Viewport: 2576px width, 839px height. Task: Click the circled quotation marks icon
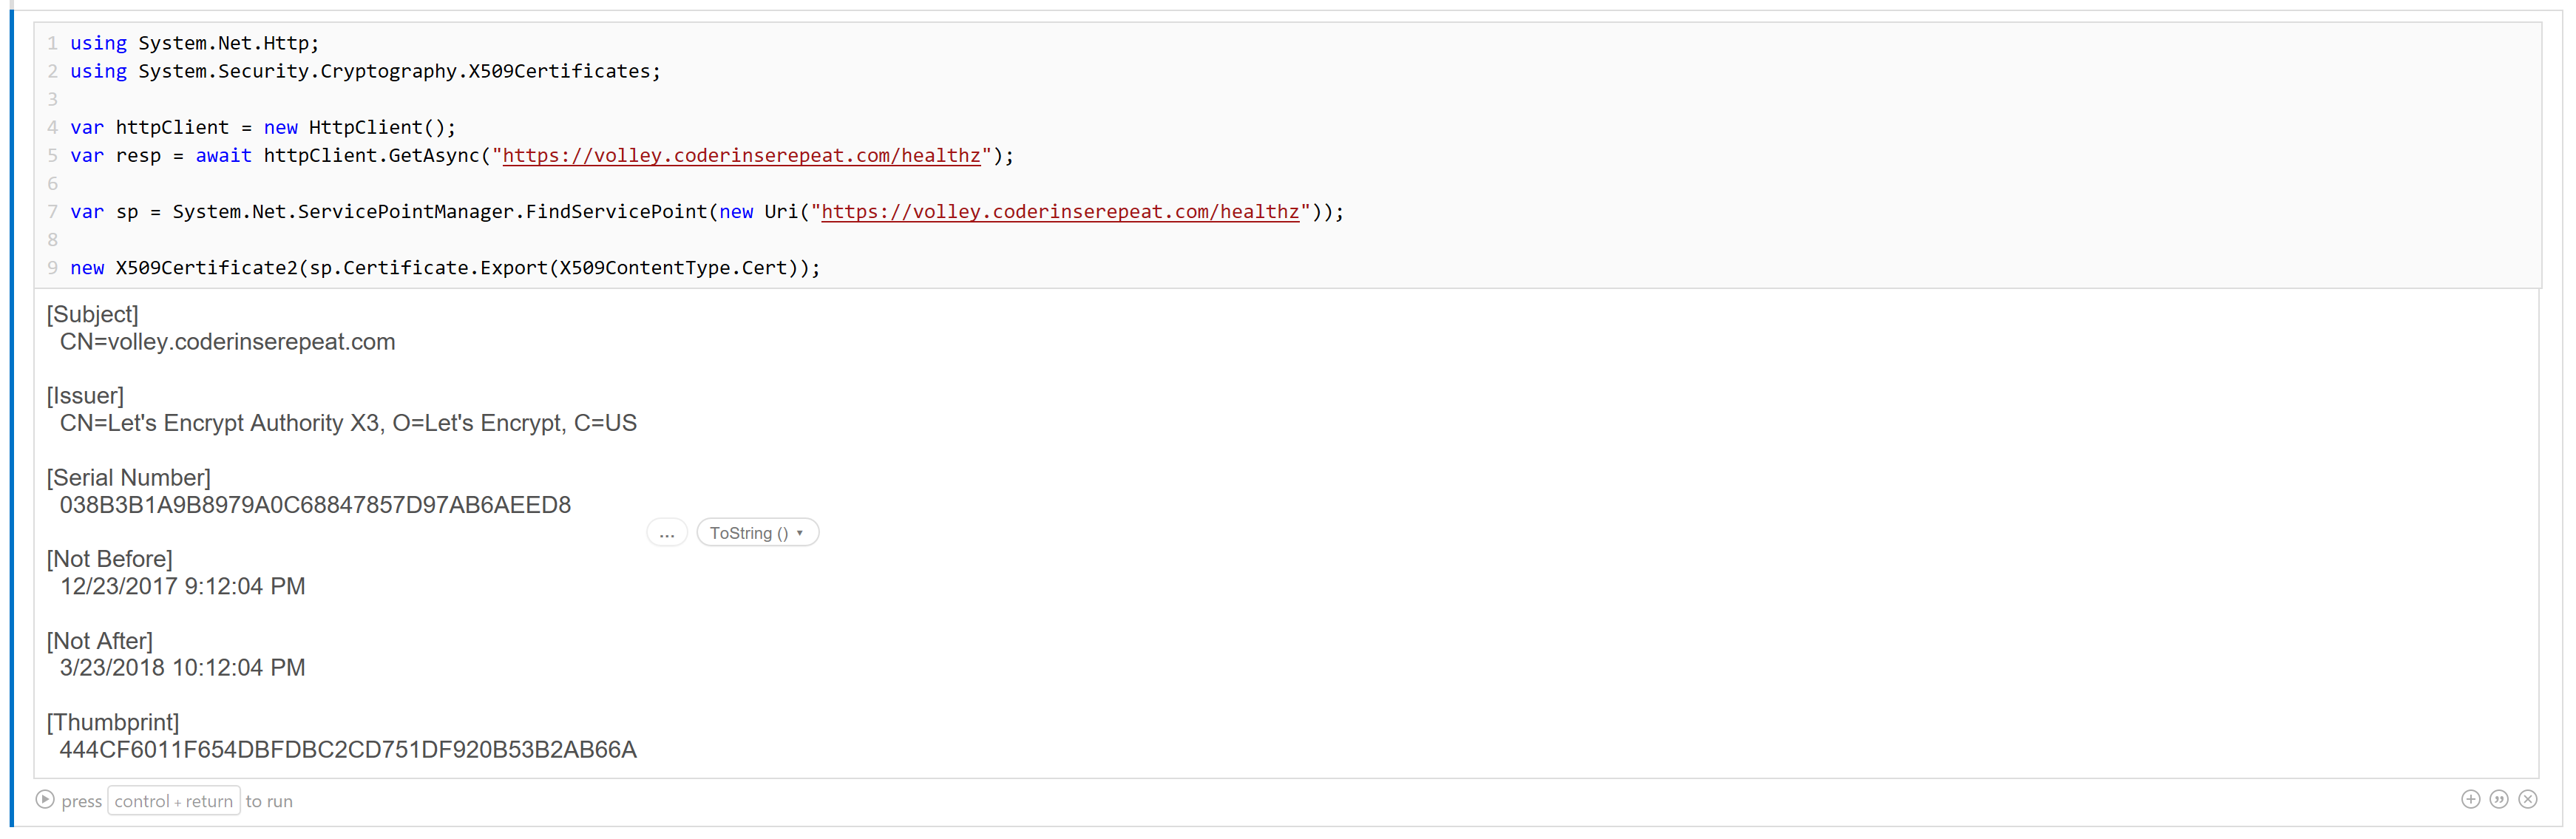(x=2499, y=799)
